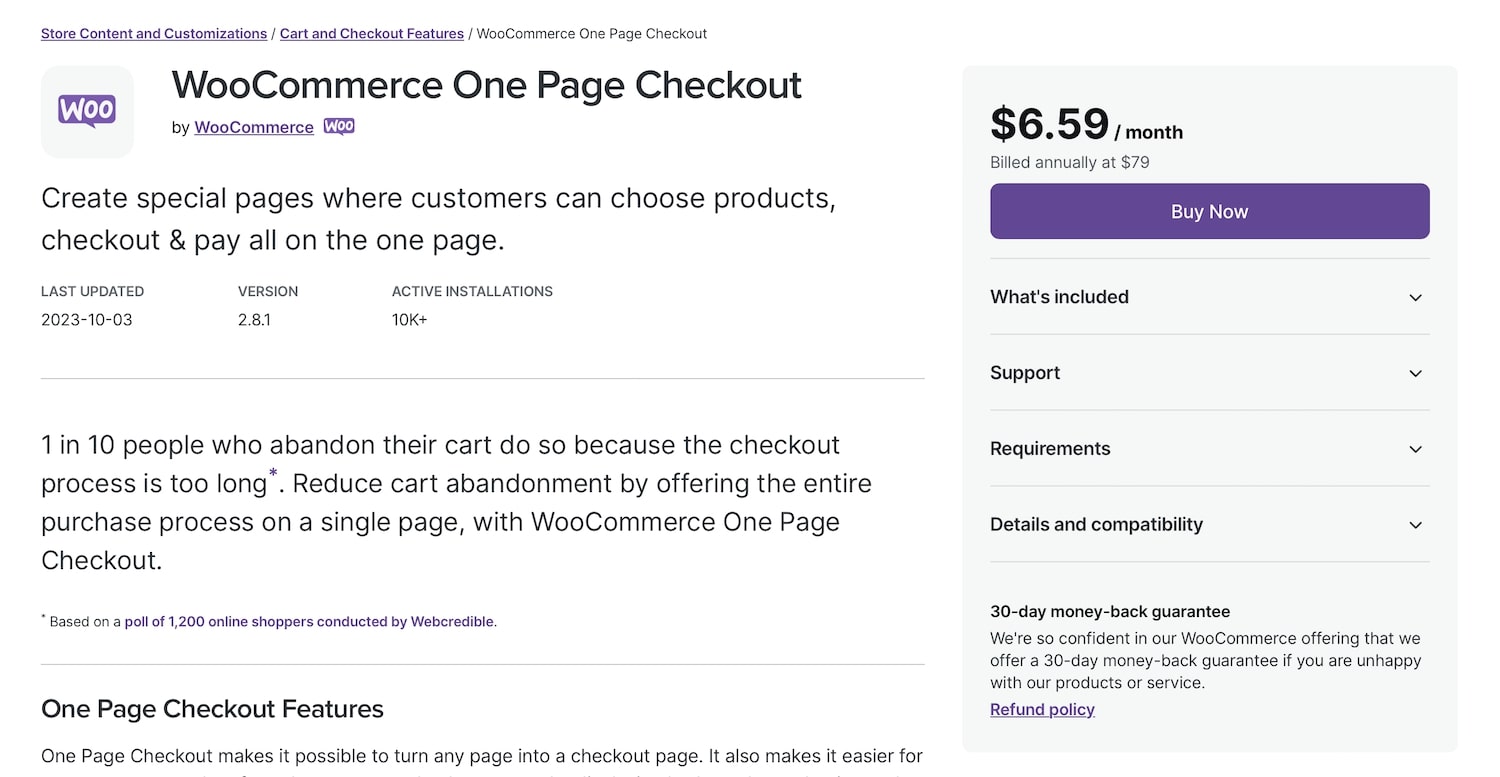Viewport: 1500px width, 777px height.
Task: Expand the Details and compatibility section
Action: tap(1096, 524)
